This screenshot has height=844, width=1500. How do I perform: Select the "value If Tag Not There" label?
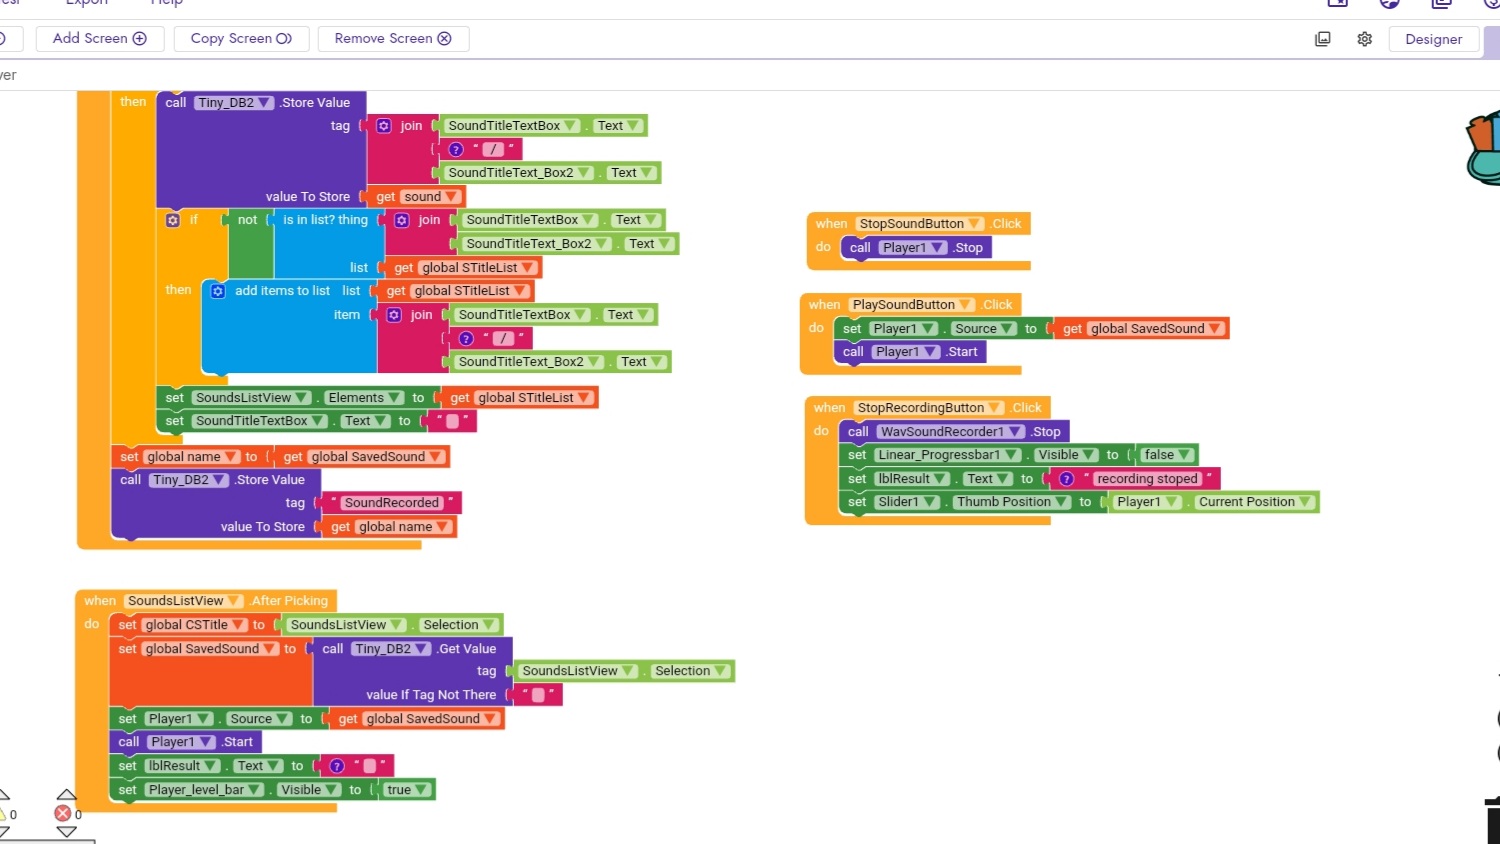(431, 695)
